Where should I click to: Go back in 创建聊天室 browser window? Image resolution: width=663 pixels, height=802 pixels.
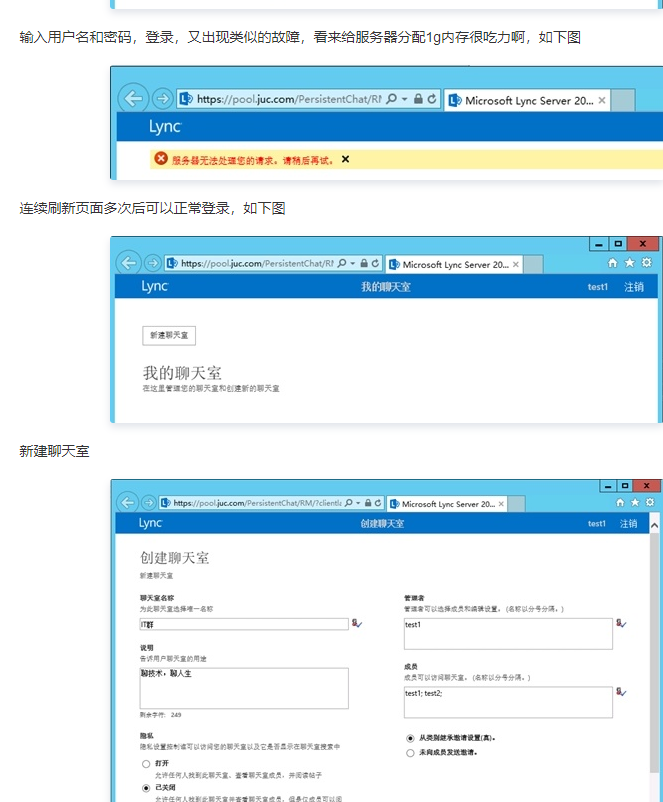coord(127,503)
